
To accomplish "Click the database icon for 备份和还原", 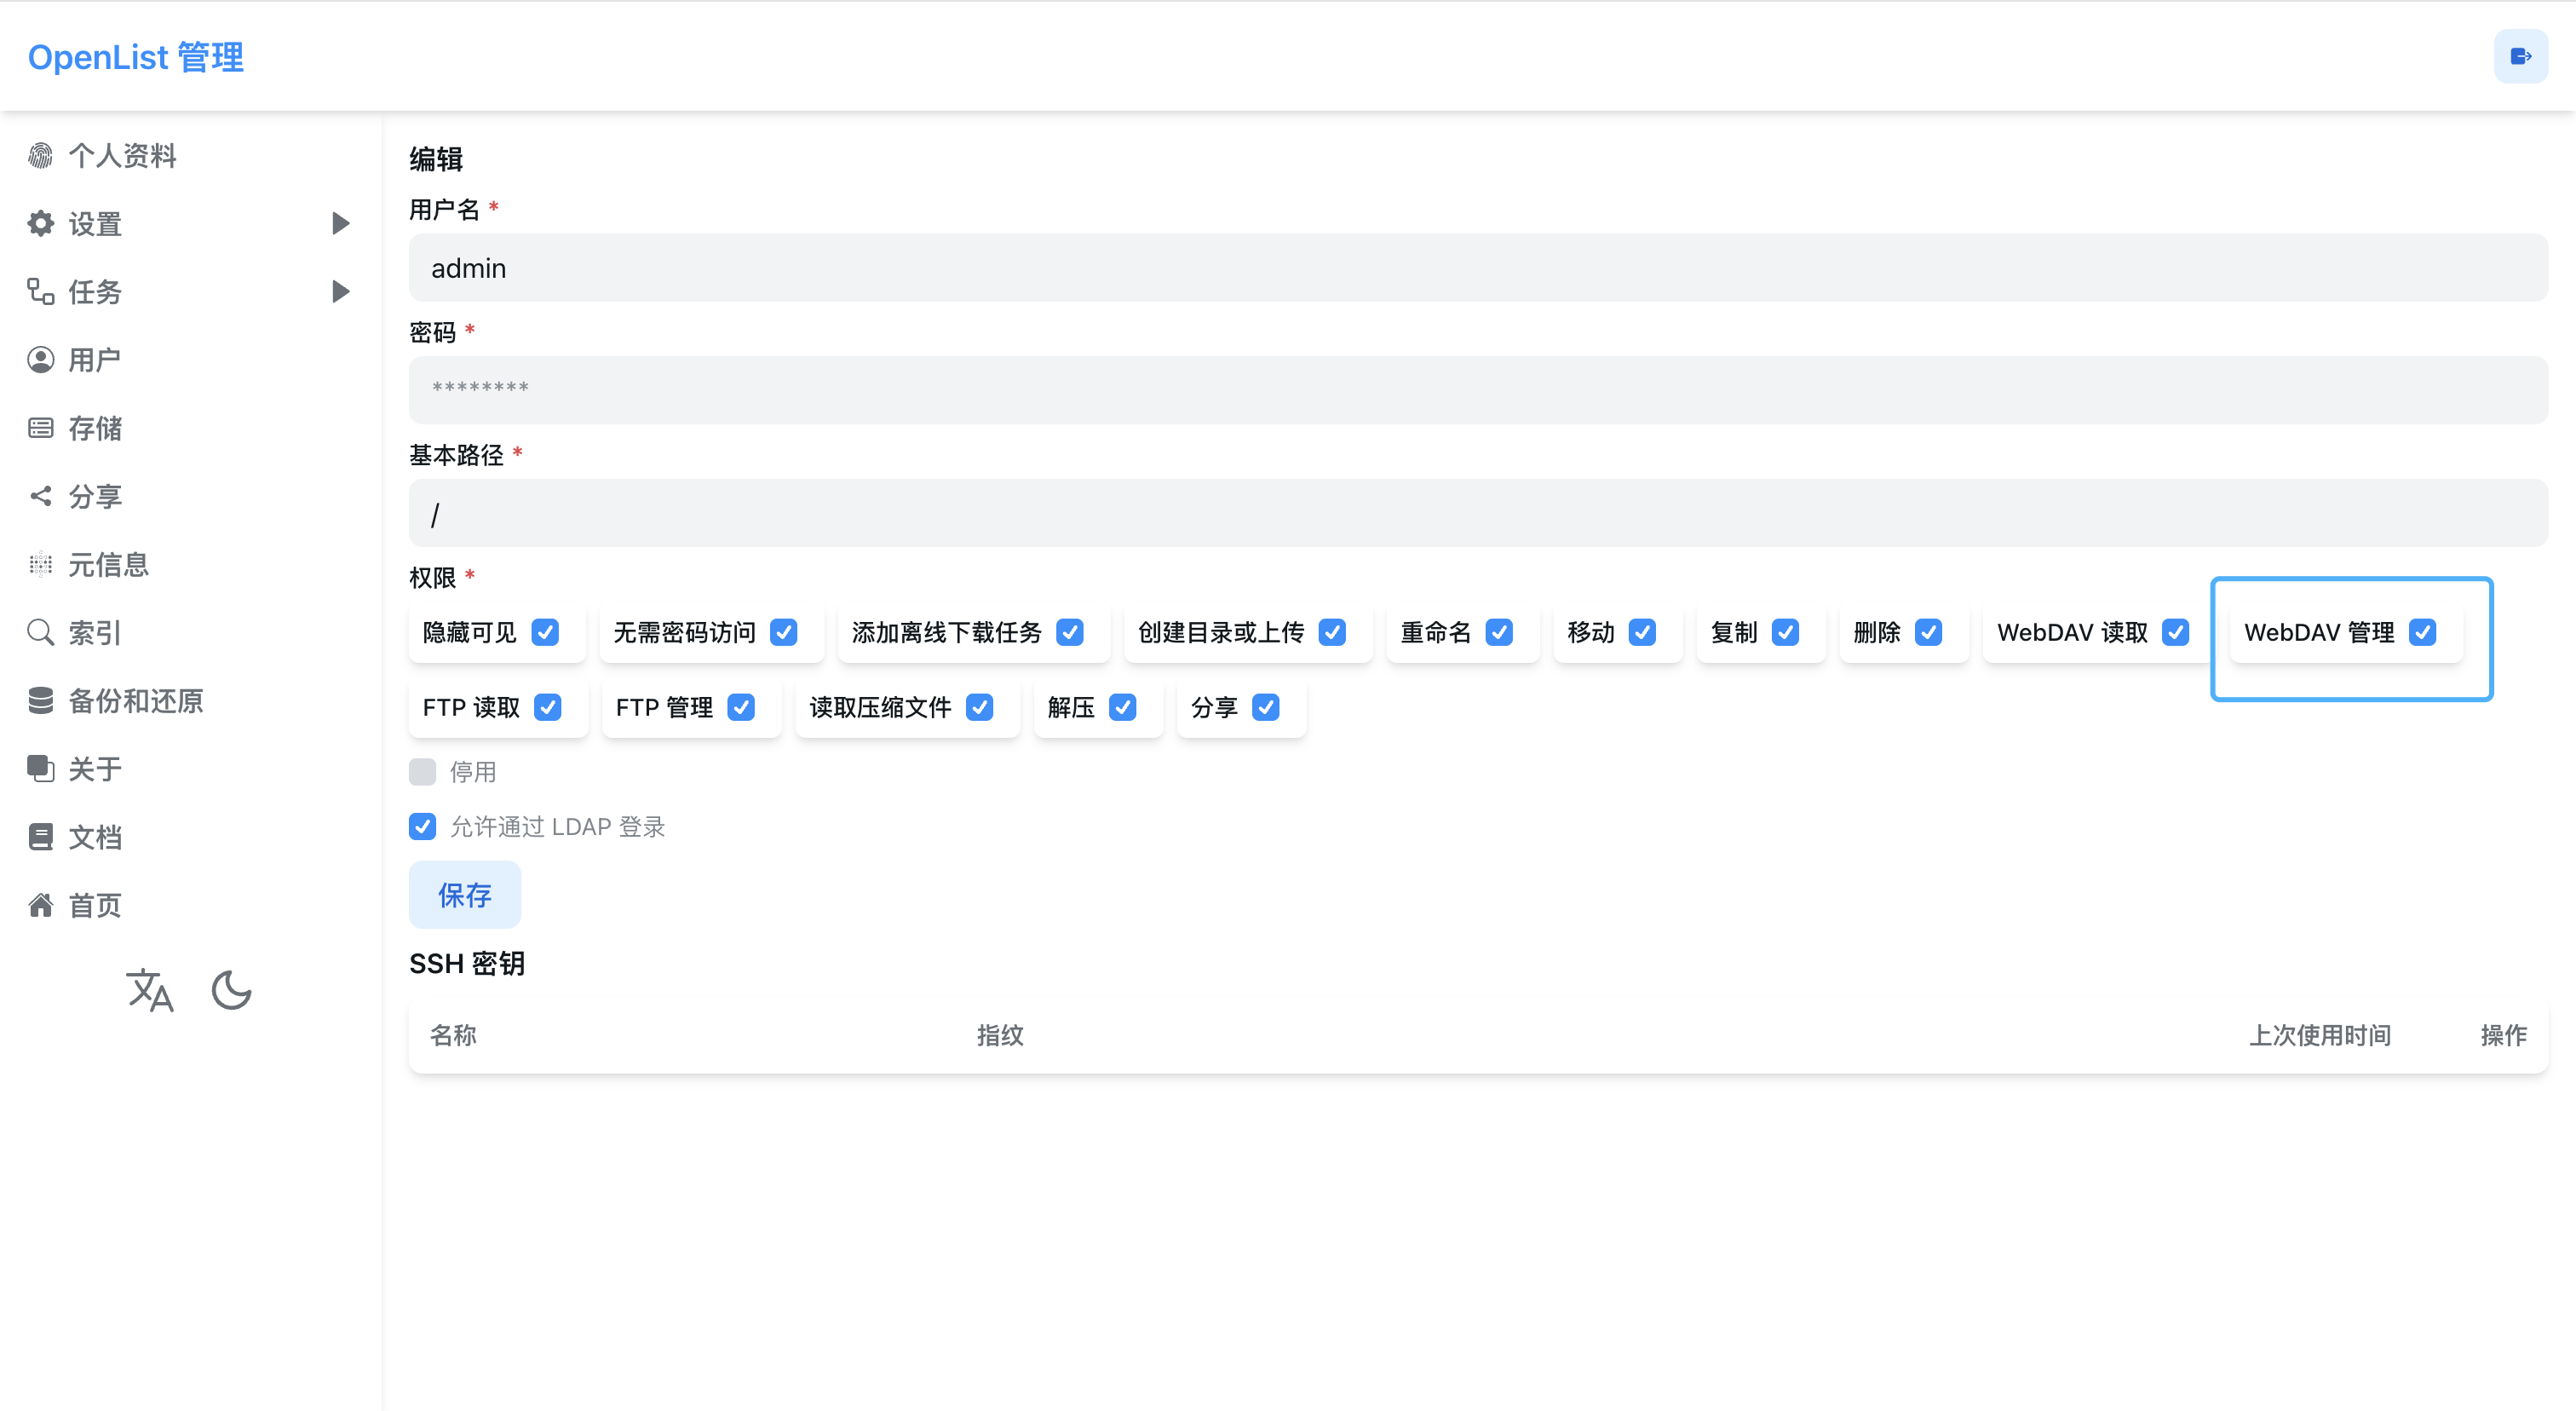I will pyautogui.click(x=41, y=700).
